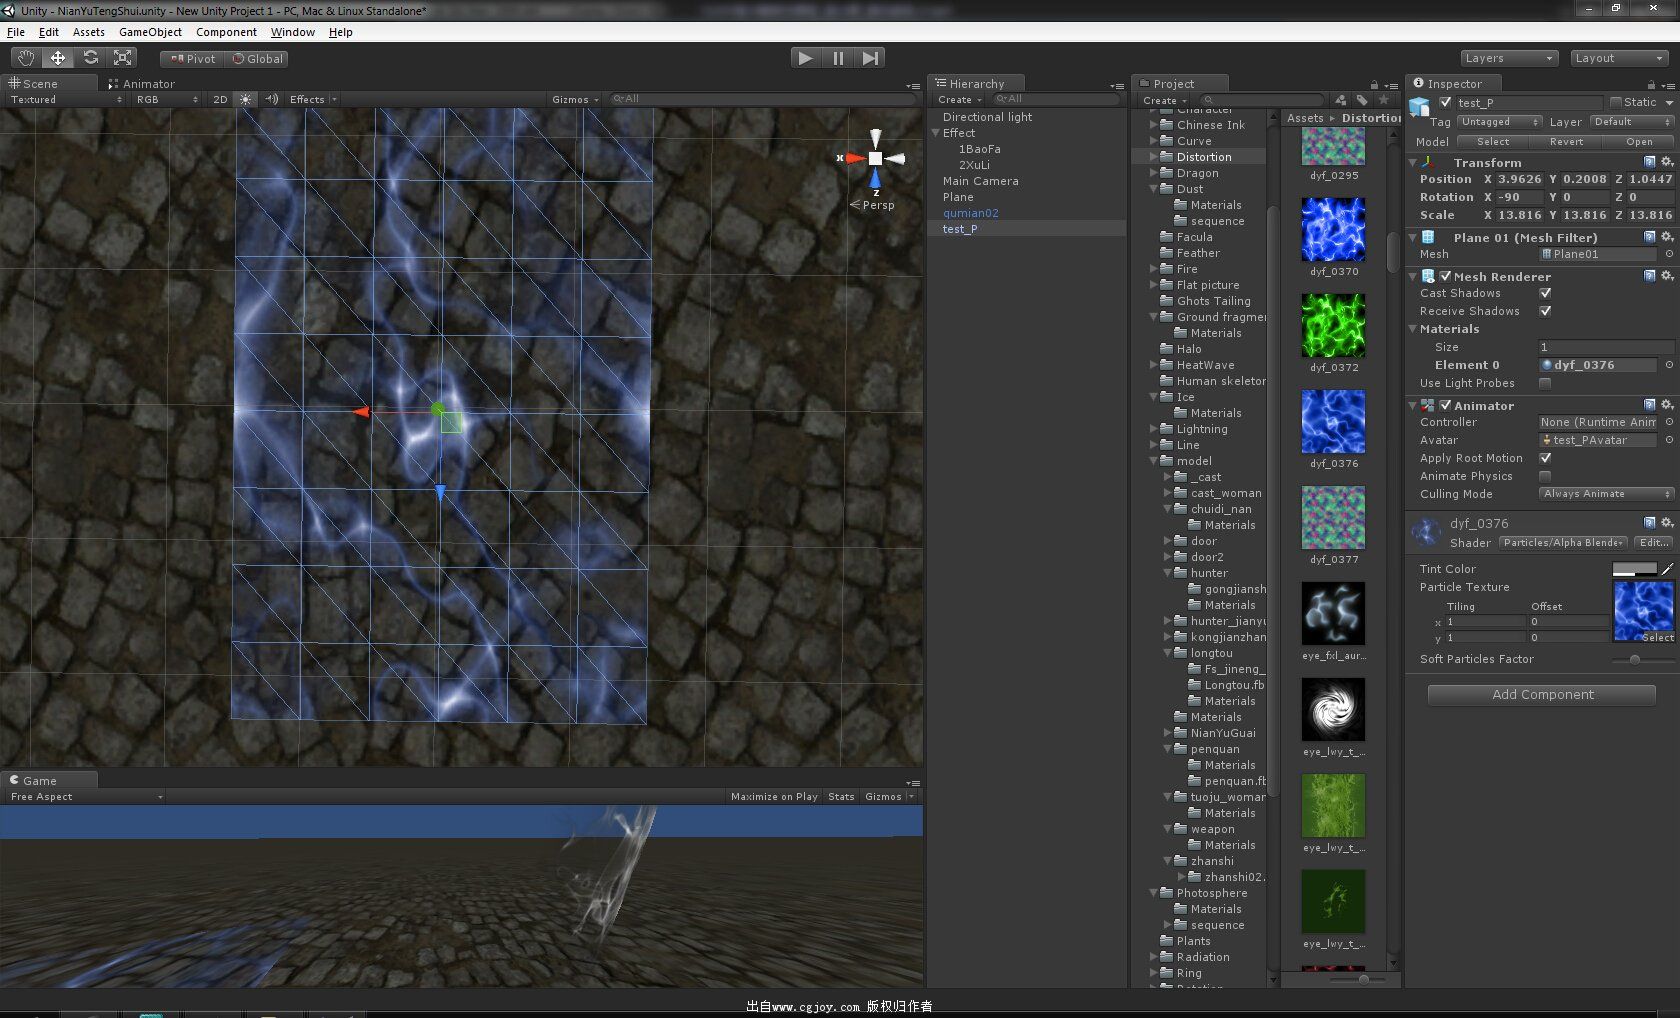Viewport: 1680px width, 1018px height.
Task: Click the Model Select button
Action: pyautogui.click(x=1492, y=142)
